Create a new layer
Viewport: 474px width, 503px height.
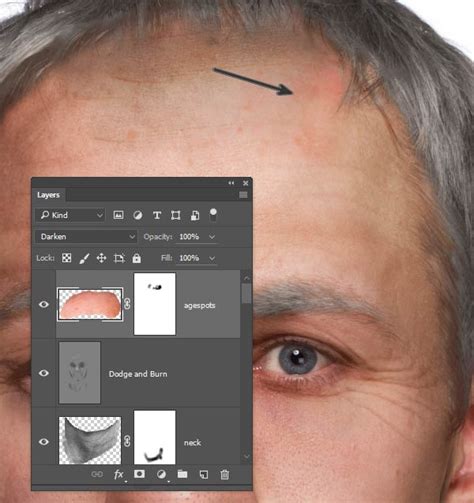click(x=204, y=474)
